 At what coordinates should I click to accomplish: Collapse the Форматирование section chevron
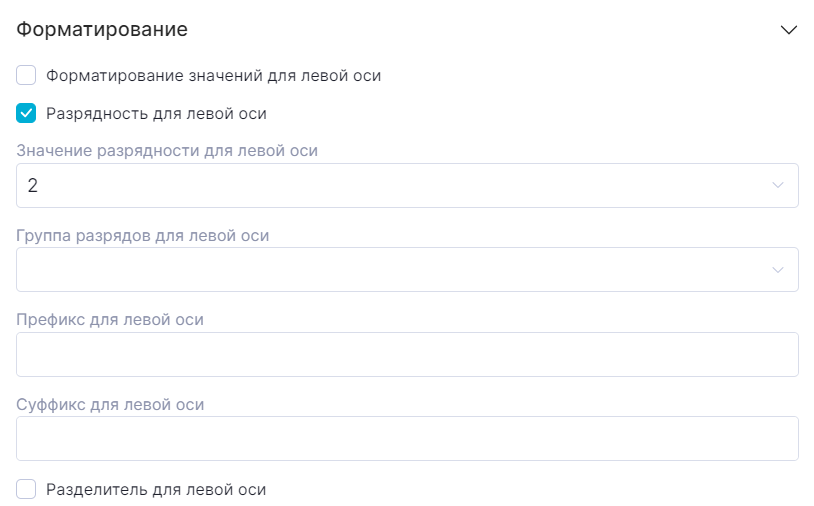[x=789, y=30]
